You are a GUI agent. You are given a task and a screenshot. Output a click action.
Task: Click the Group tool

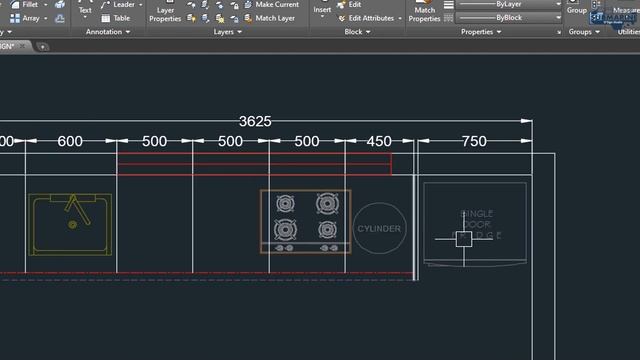[x=576, y=8]
